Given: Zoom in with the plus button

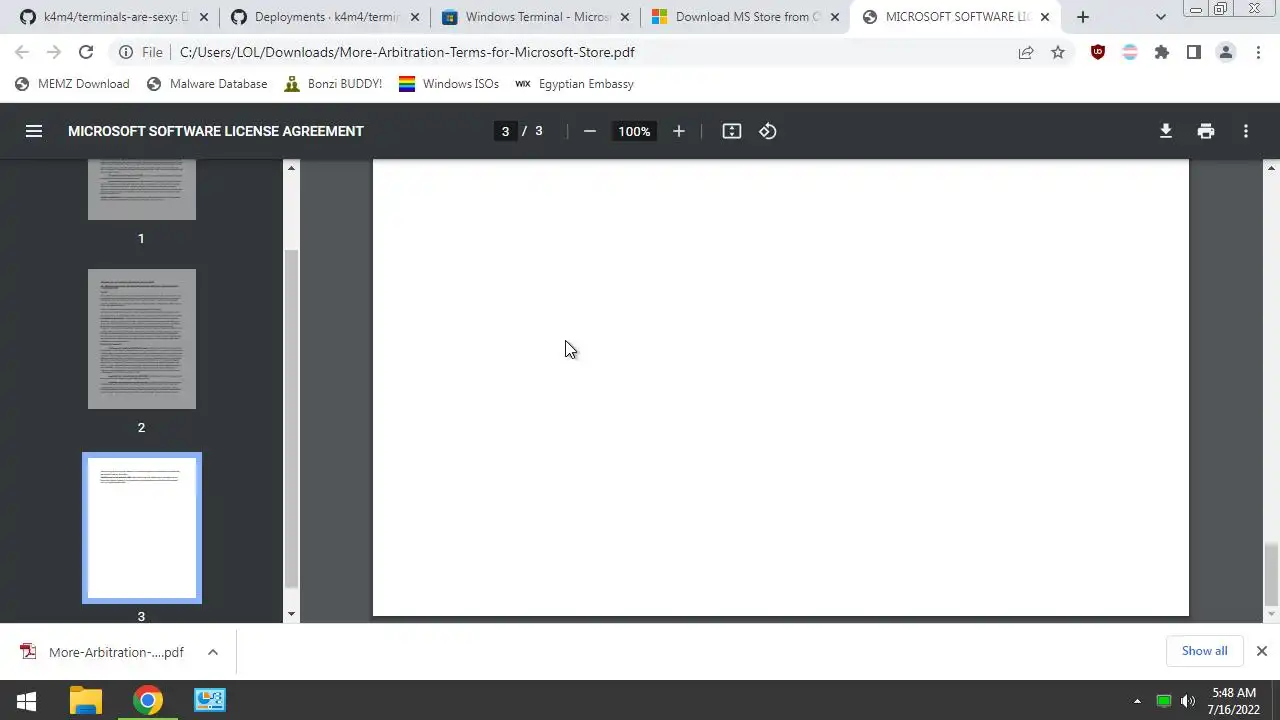Looking at the screenshot, I should (679, 131).
